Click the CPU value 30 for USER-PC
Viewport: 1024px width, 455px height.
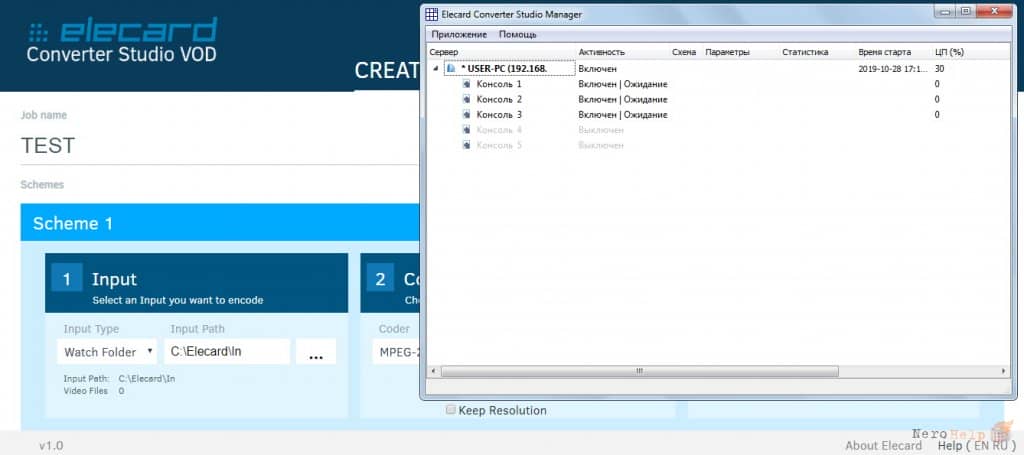pyautogui.click(x=939, y=69)
